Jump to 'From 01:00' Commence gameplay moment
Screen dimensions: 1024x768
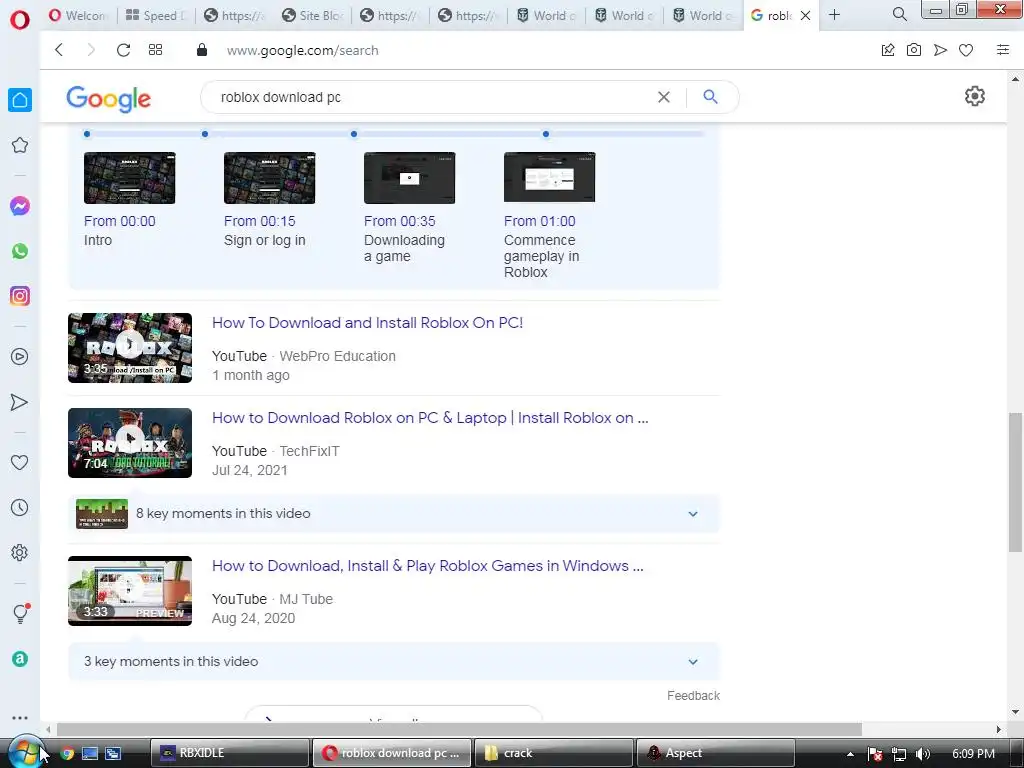click(539, 221)
